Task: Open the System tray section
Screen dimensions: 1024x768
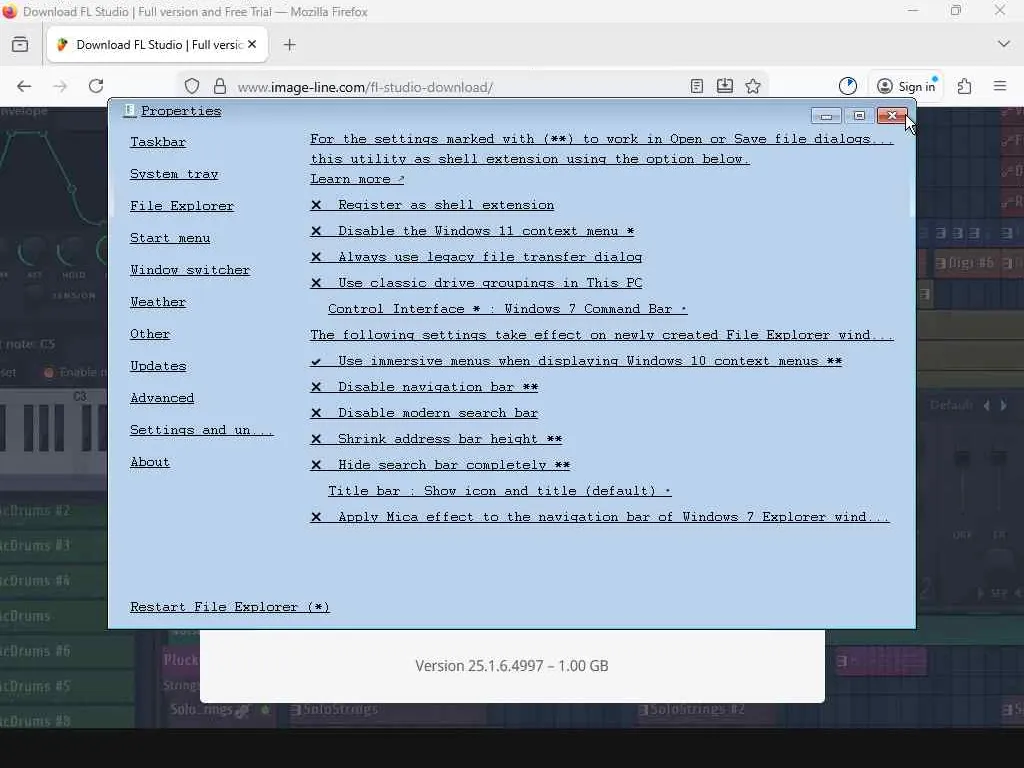Action: [174, 174]
